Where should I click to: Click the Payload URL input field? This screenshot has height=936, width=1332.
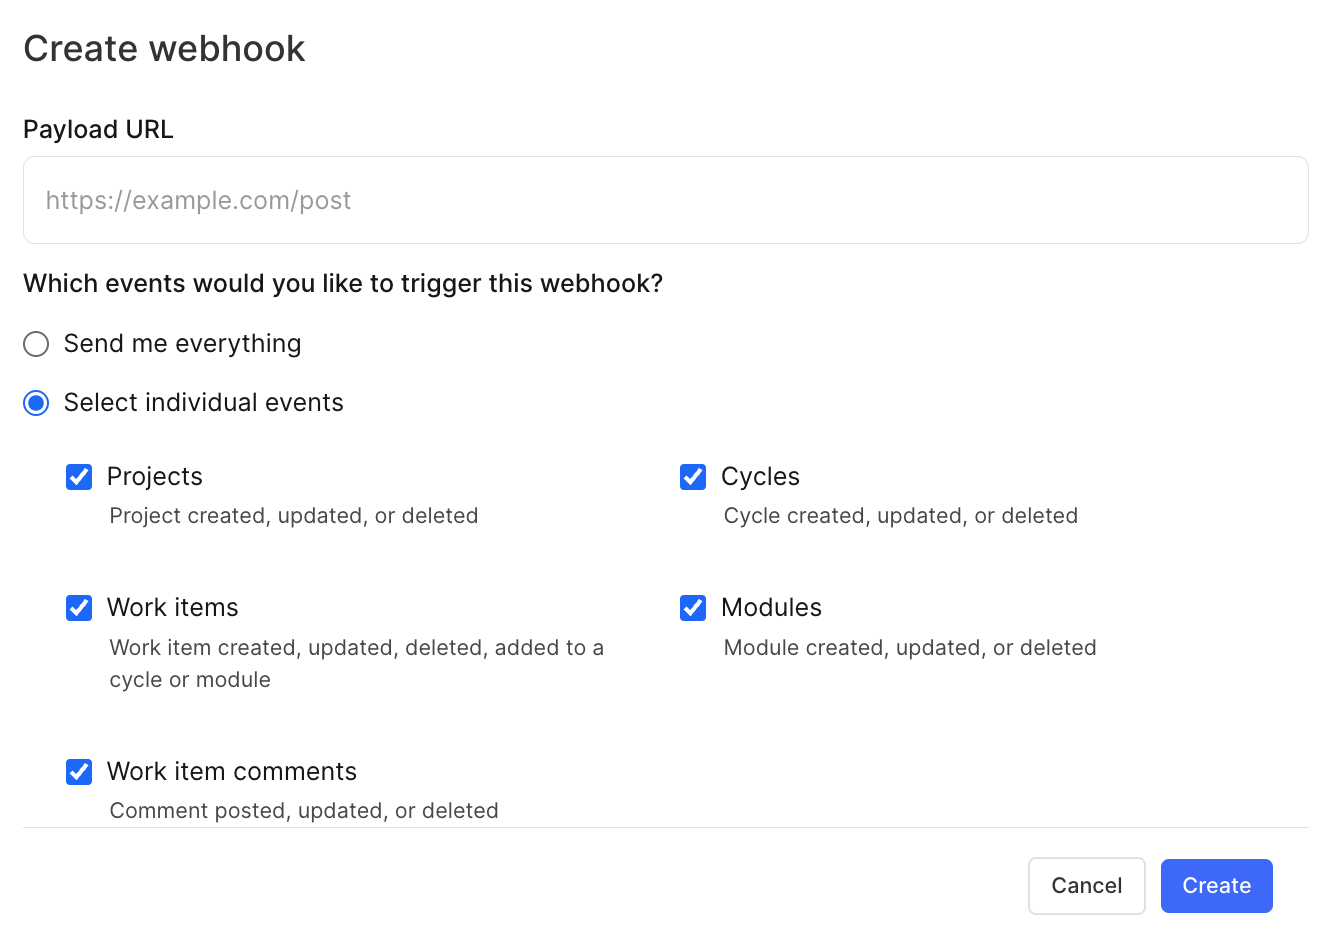click(x=665, y=200)
